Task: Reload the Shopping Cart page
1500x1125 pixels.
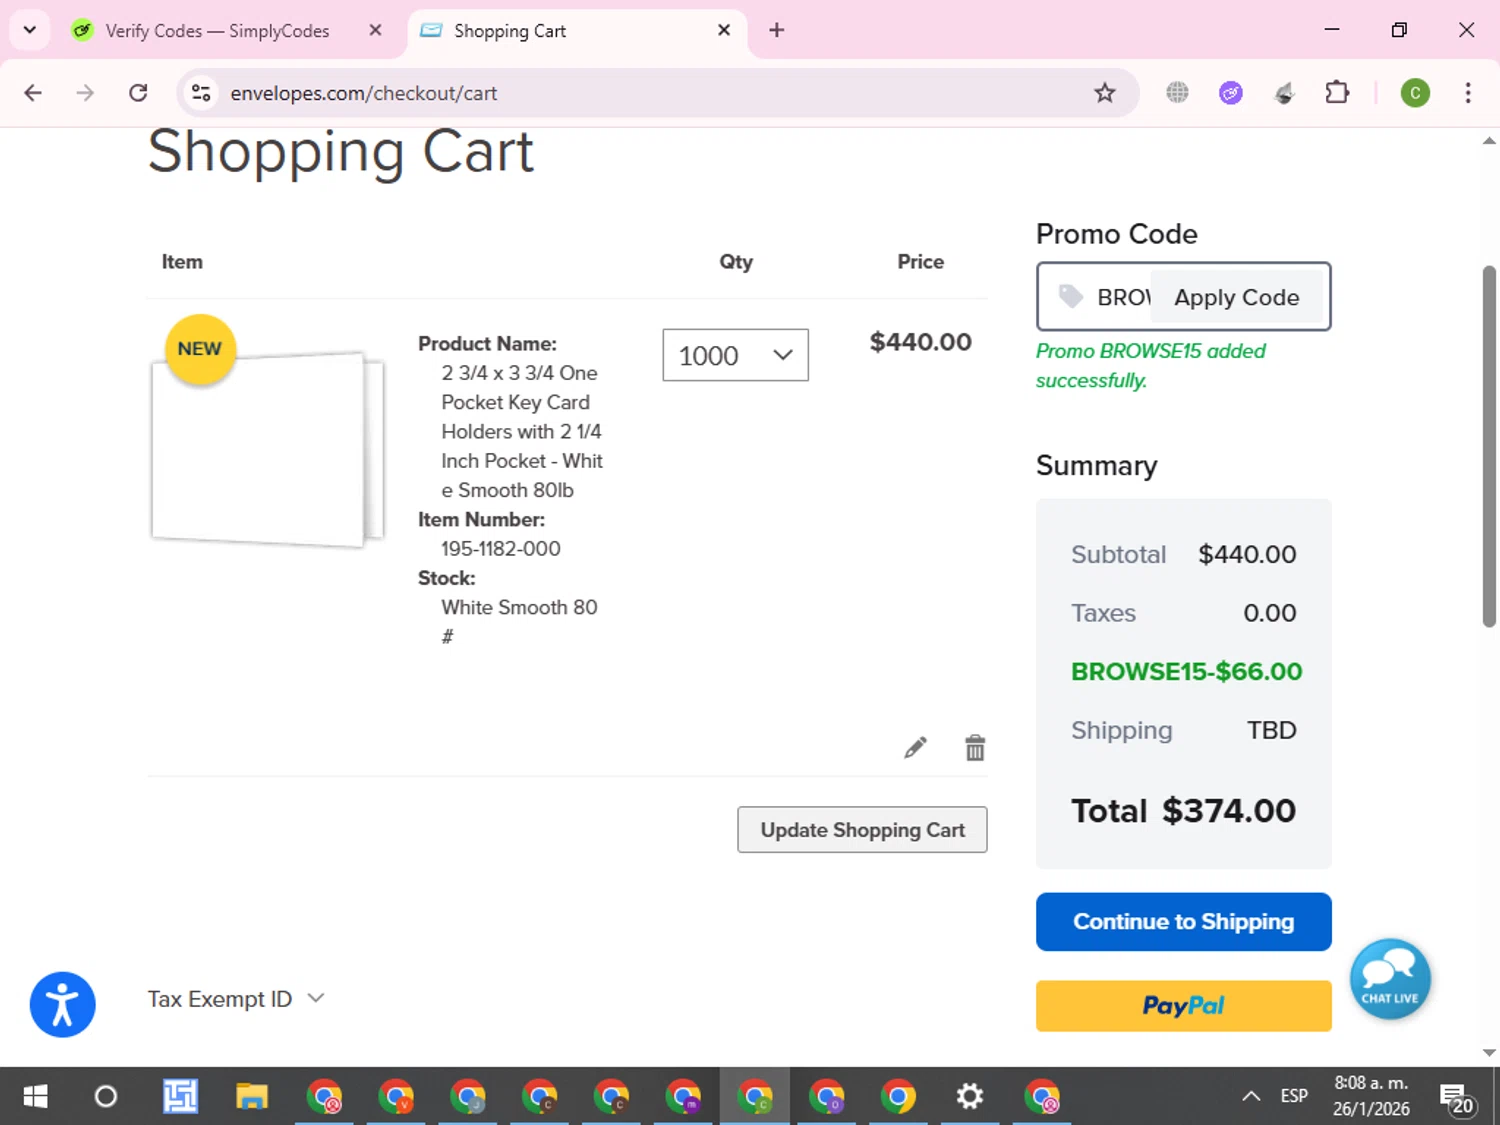Action: [x=138, y=93]
